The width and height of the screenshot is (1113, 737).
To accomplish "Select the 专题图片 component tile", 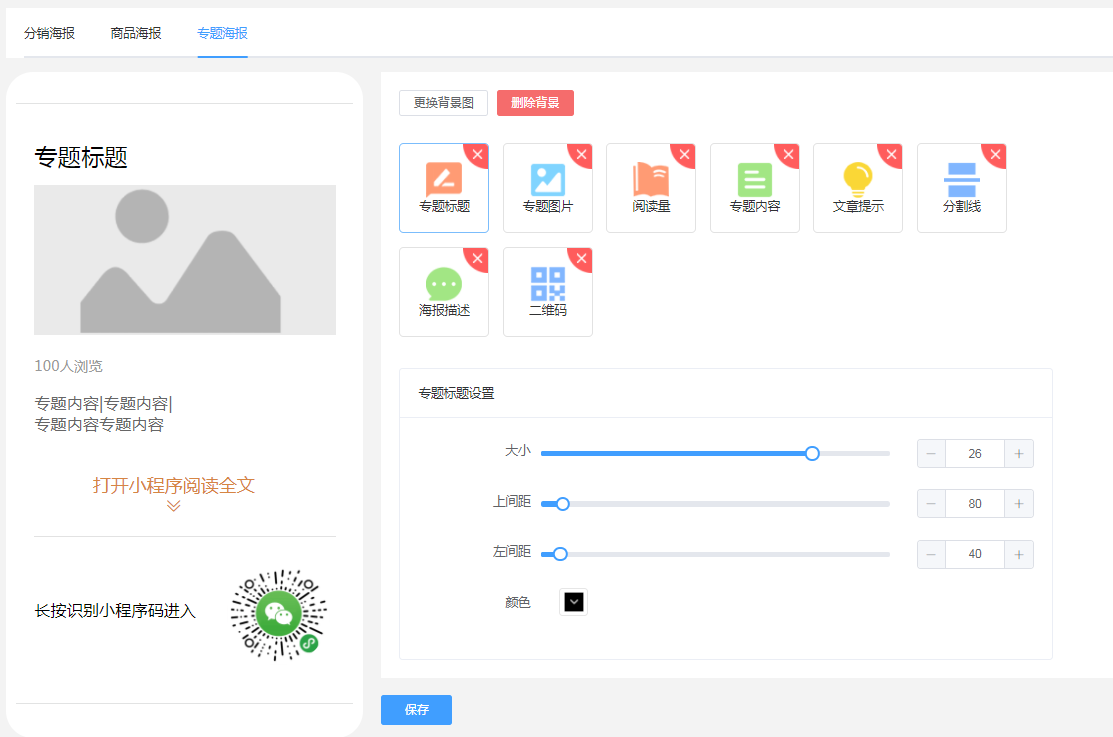I will point(547,188).
